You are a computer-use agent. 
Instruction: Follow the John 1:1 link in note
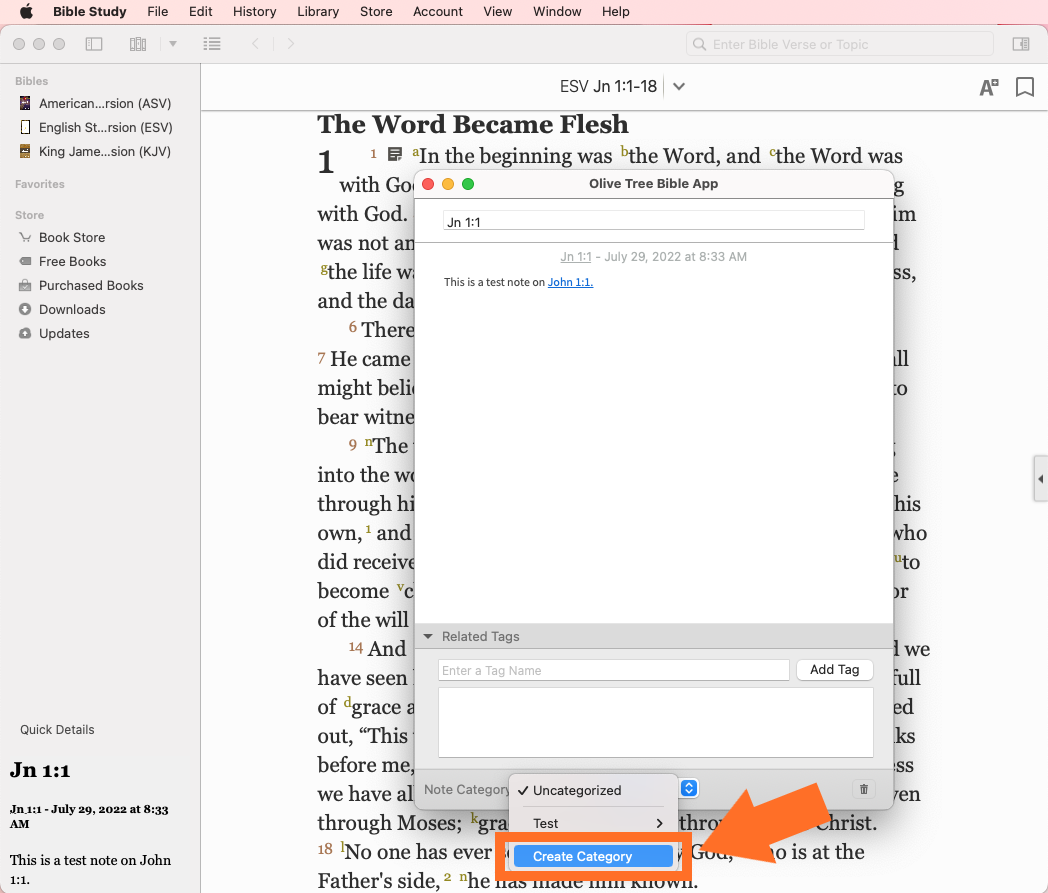click(570, 282)
